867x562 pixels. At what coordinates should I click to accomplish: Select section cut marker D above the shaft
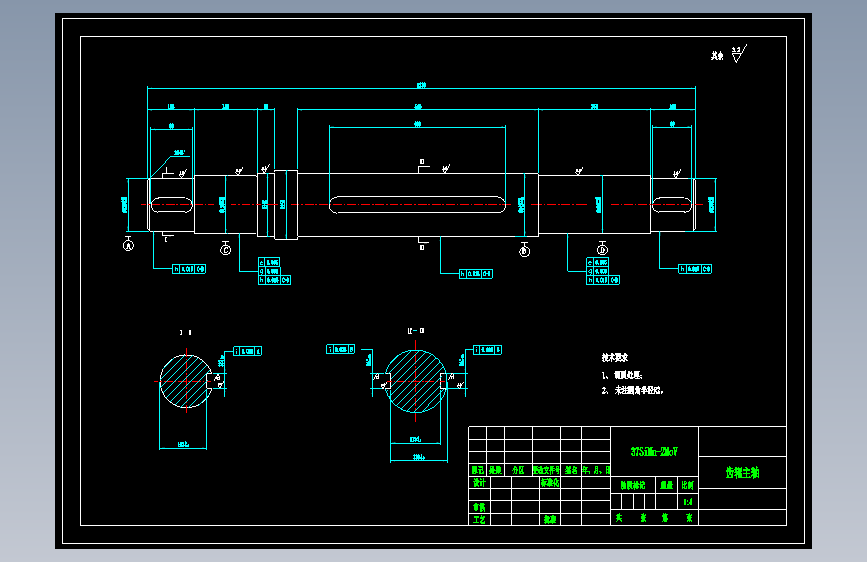[423, 164]
